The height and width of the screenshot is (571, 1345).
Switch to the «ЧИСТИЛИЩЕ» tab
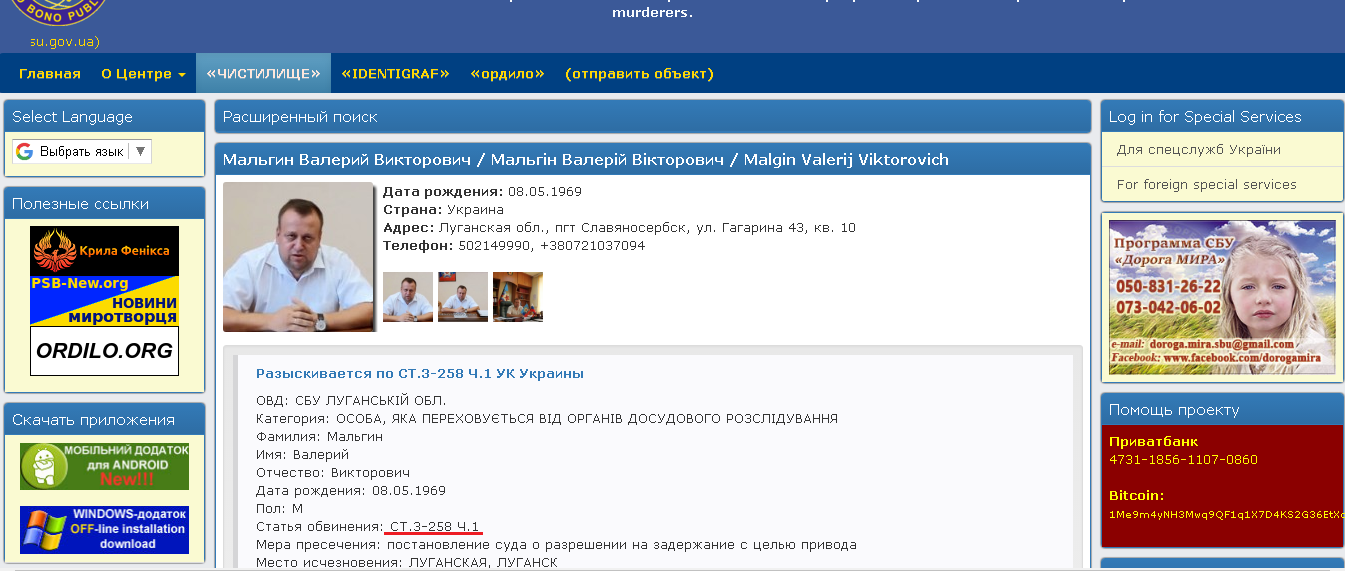[x=263, y=74]
